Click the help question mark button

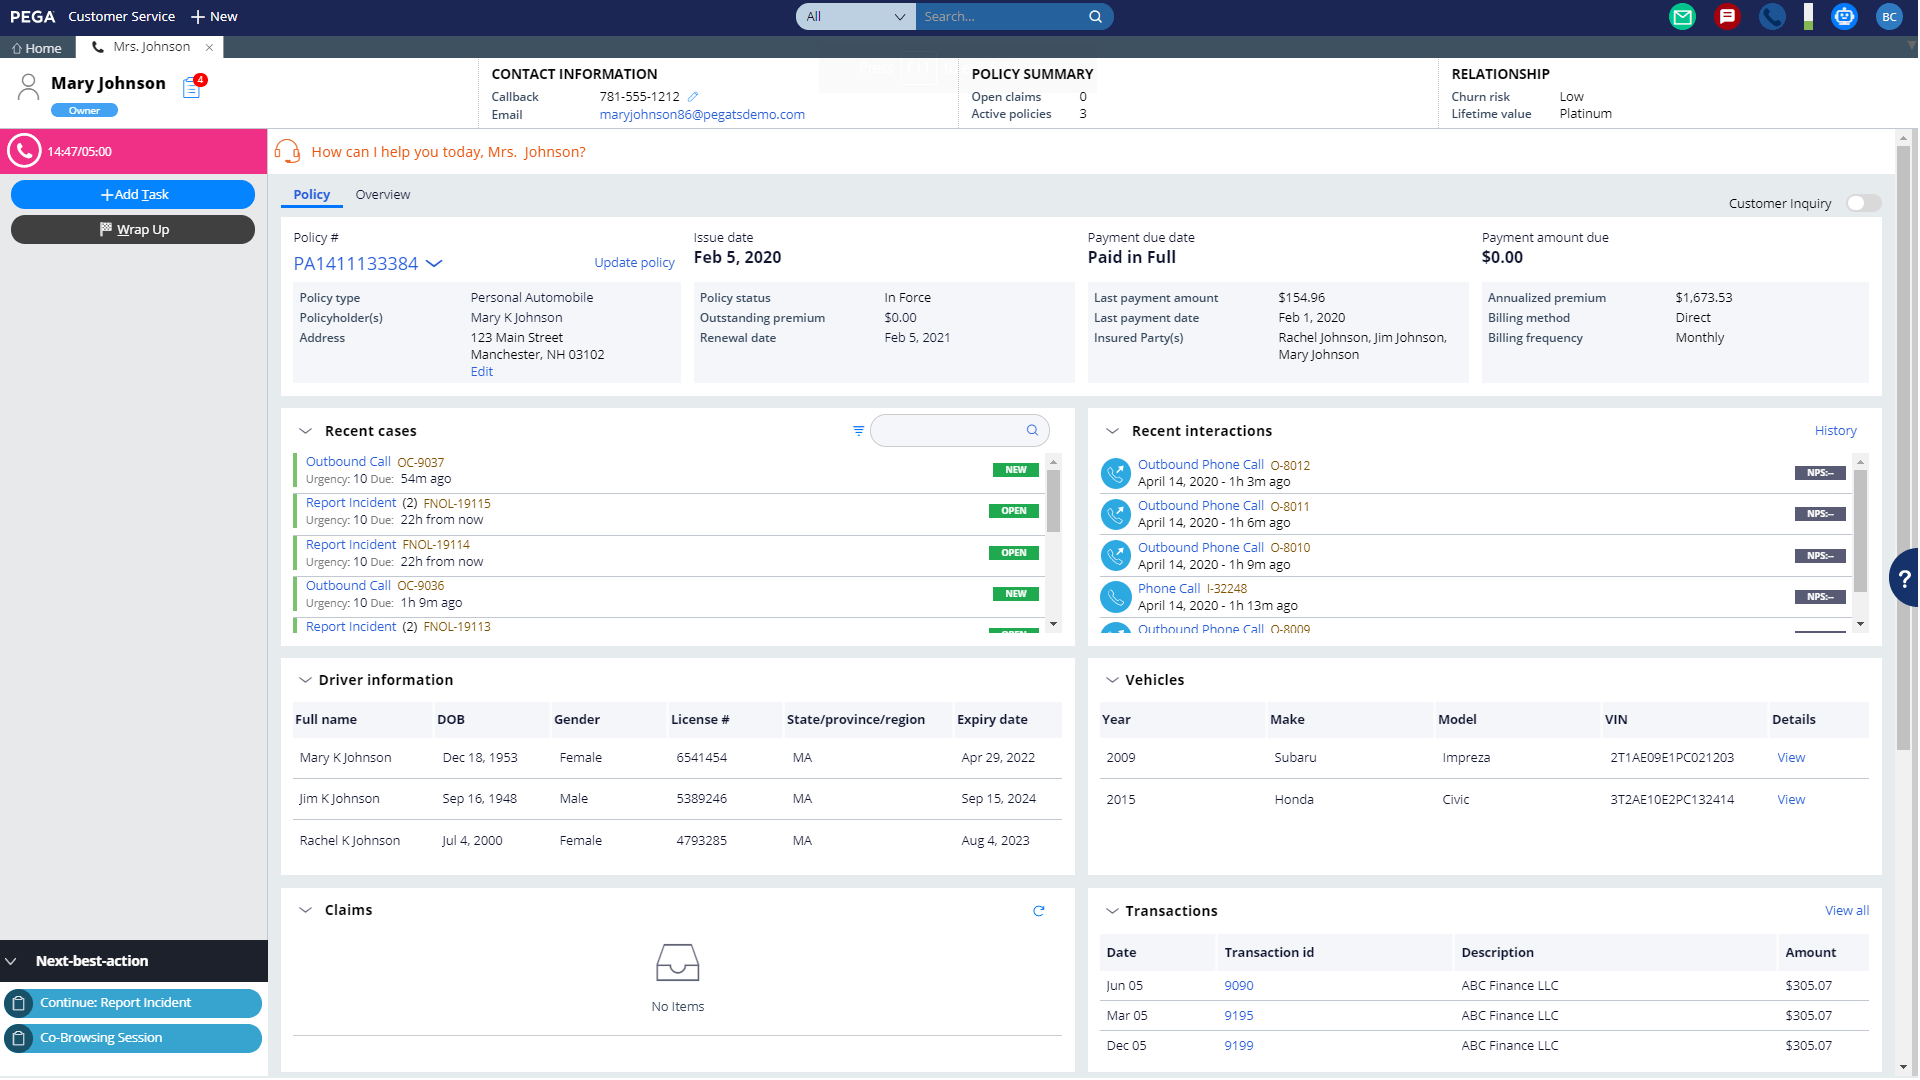[x=1904, y=578]
